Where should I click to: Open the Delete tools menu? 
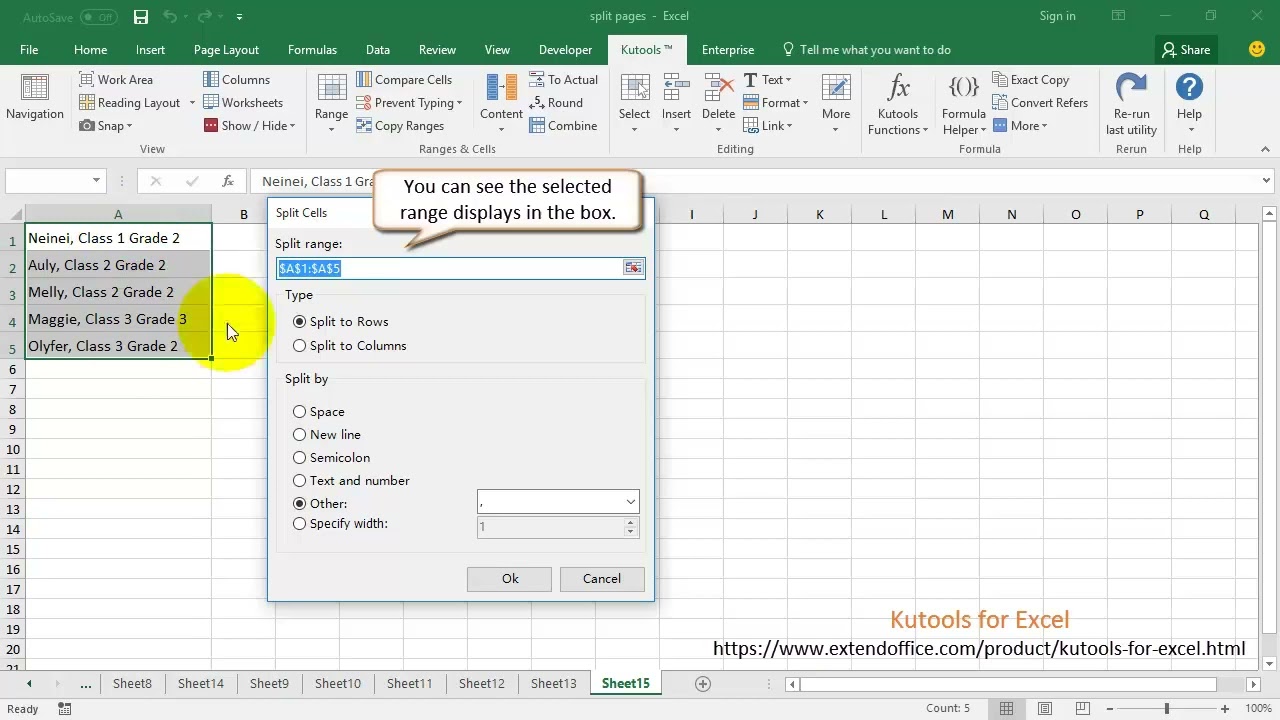[718, 102]
